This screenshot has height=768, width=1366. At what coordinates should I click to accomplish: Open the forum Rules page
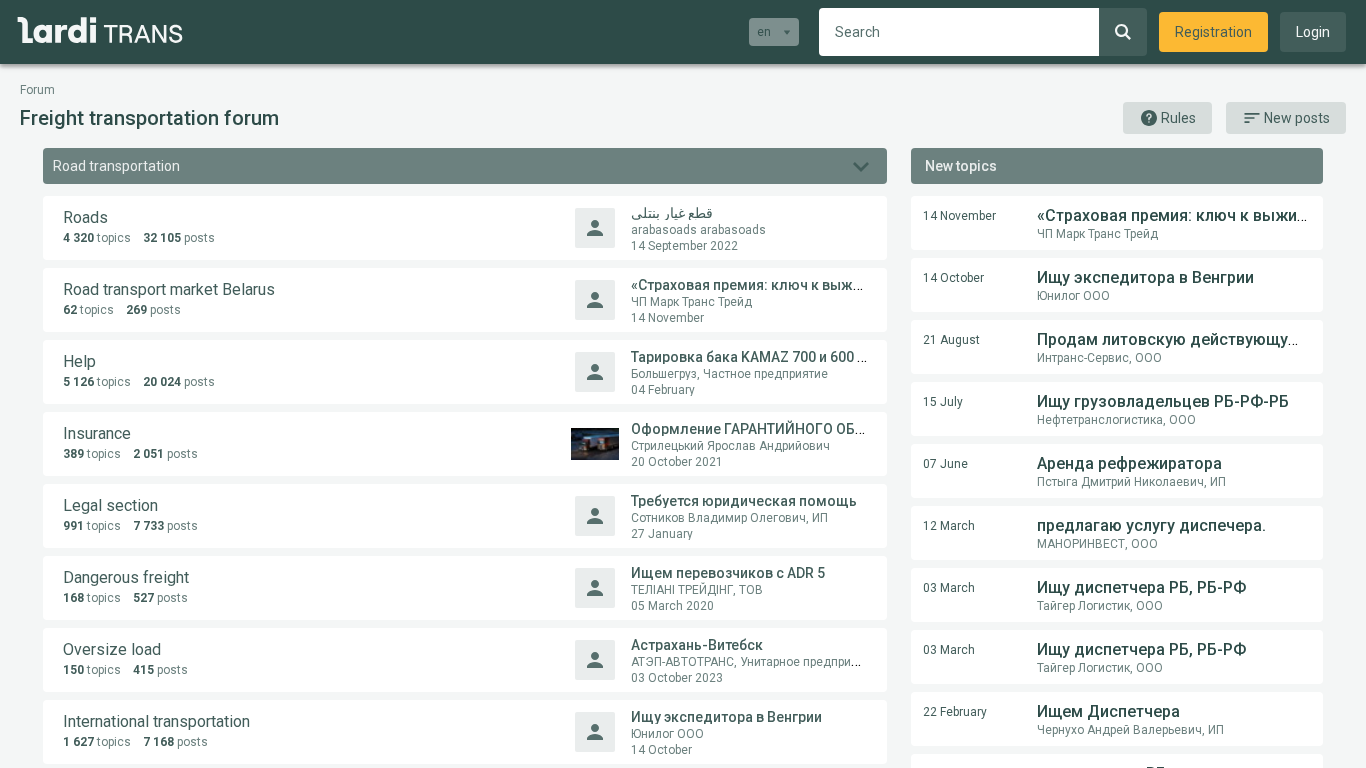1167,118
